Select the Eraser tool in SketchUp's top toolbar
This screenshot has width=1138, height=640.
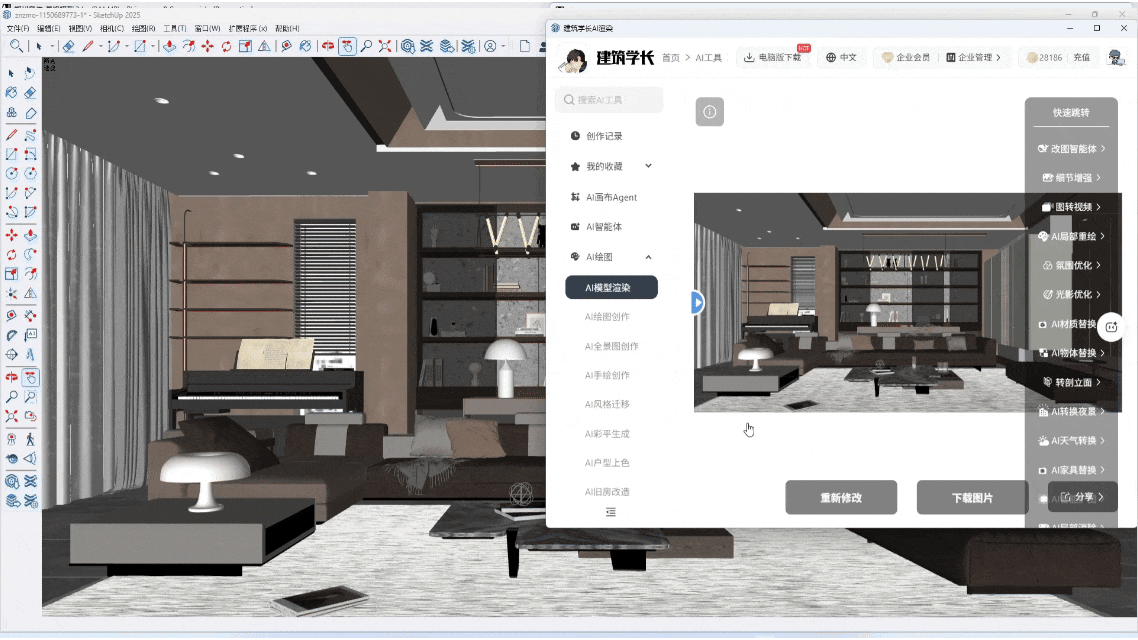[x=68, y=46]
